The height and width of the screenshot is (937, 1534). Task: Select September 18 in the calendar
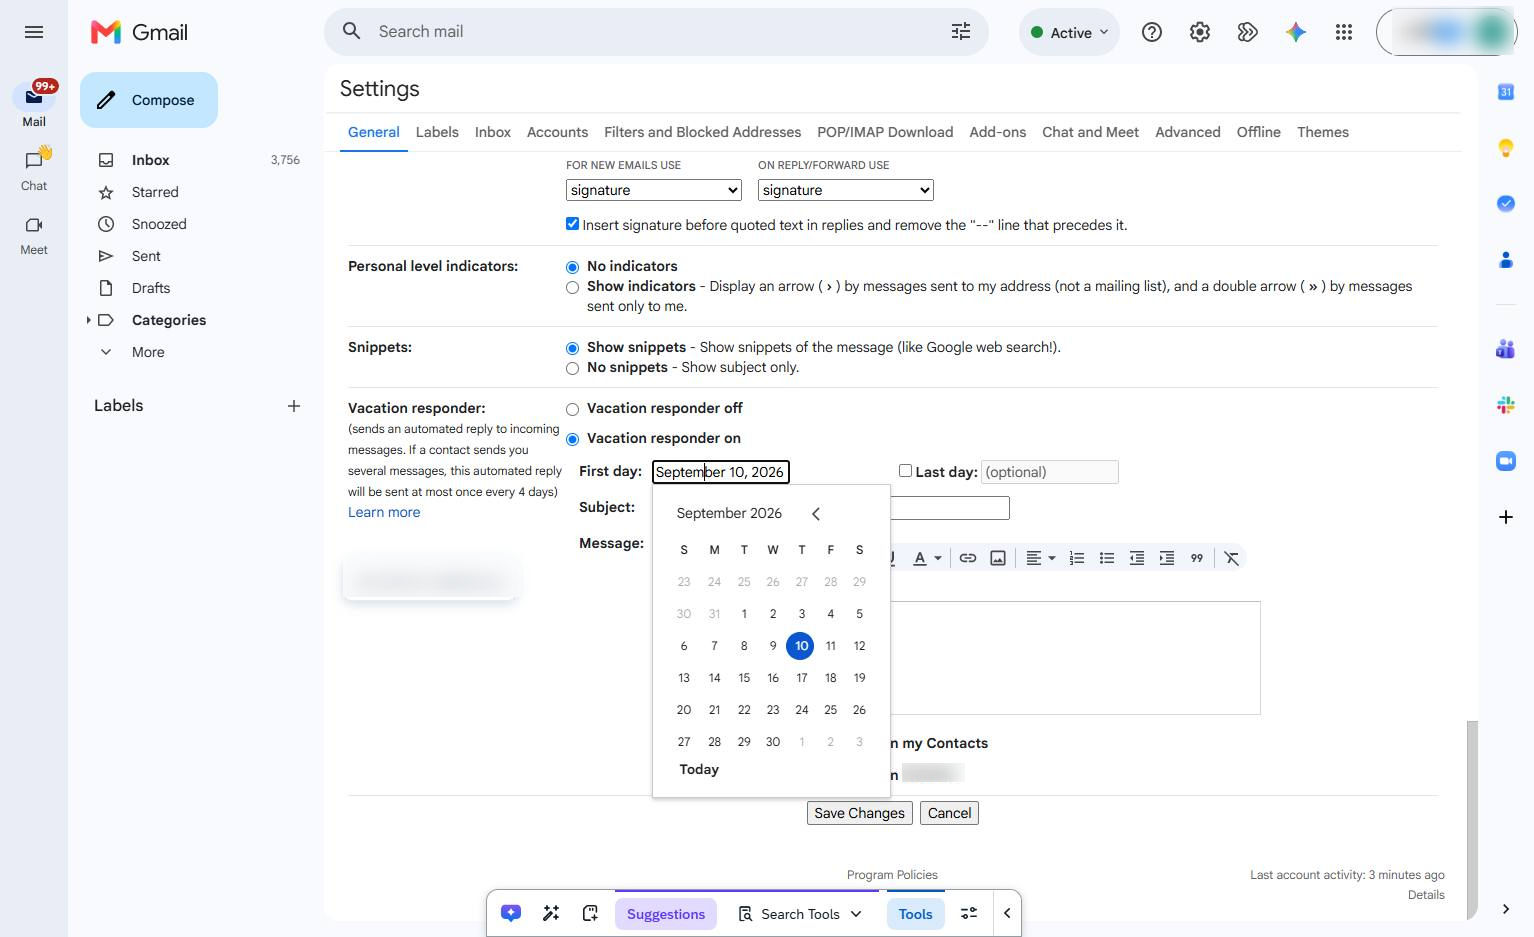tap(830, 678)
